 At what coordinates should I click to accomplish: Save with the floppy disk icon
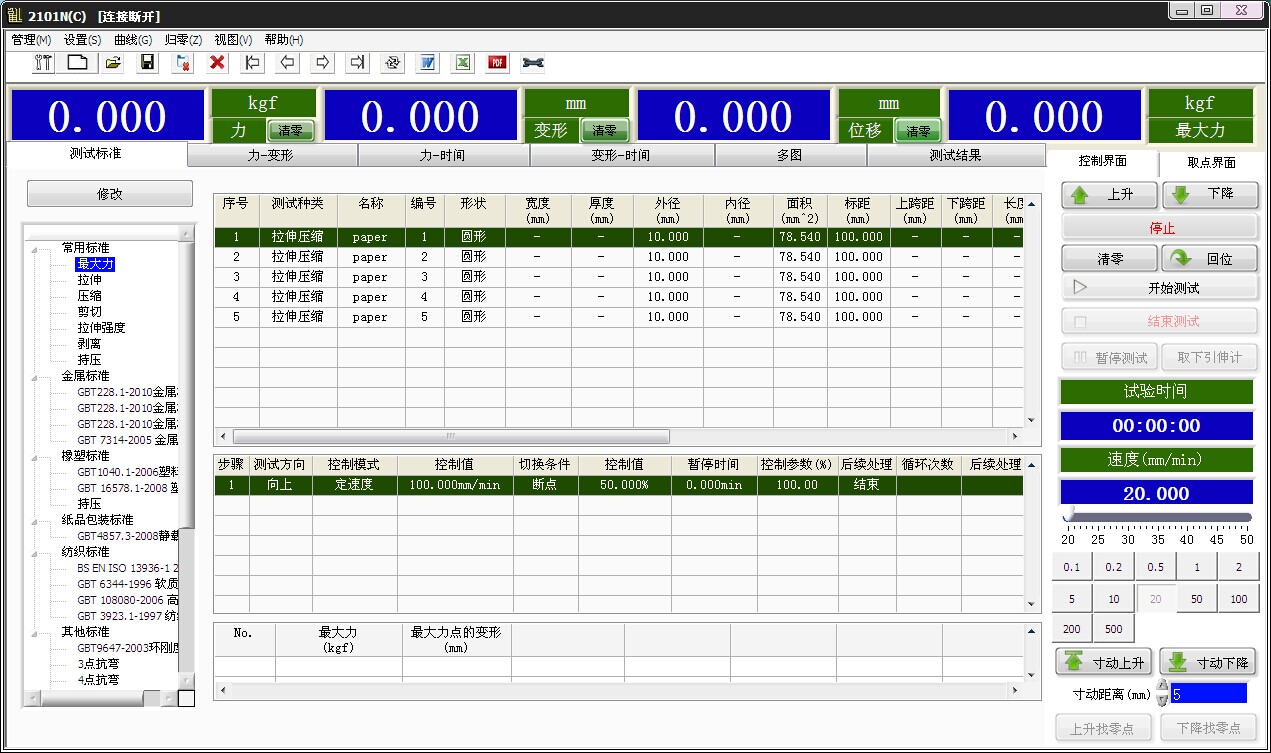coord(148,63)
